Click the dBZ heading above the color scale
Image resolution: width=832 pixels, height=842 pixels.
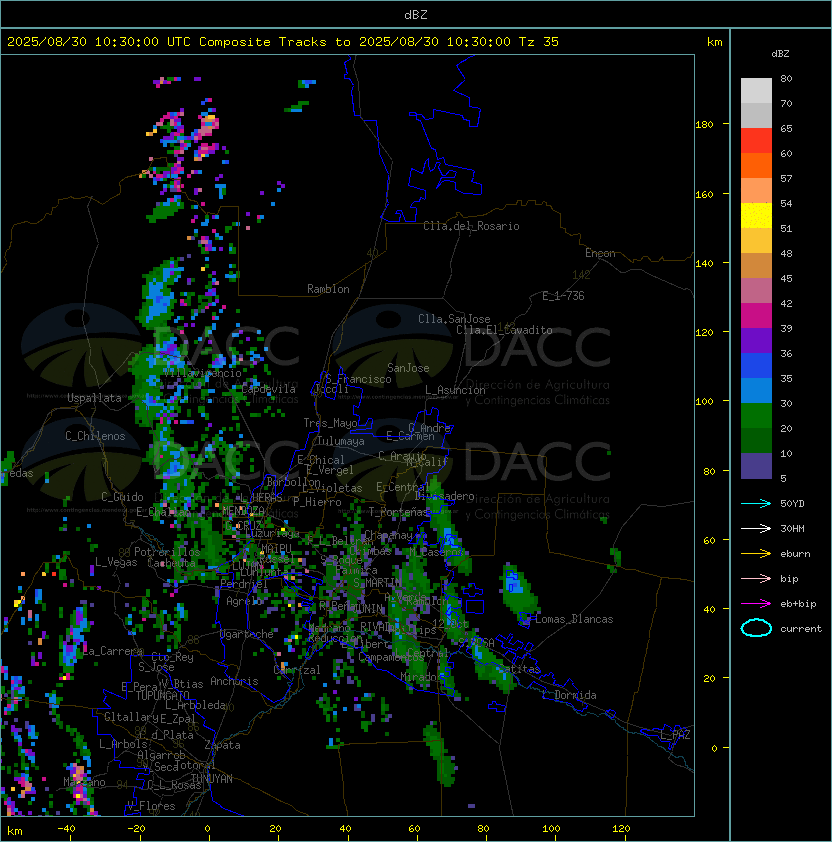point(780,54)
